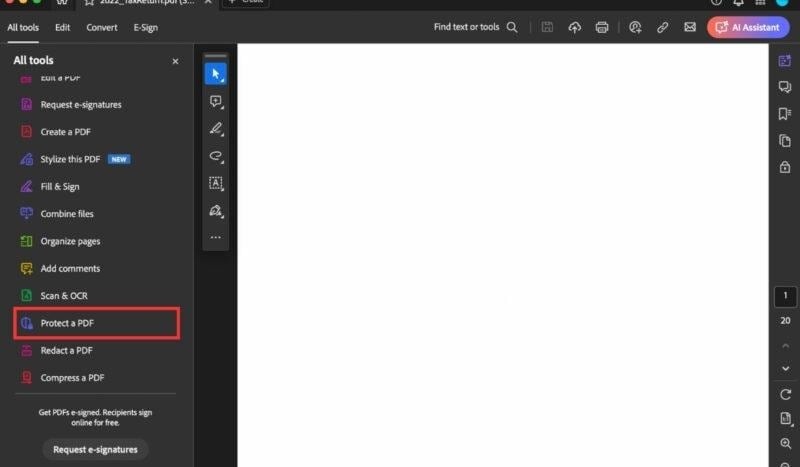Open the E-Sign tab
Viewport: 800px width, 467px height.
[x=145, y=28]
